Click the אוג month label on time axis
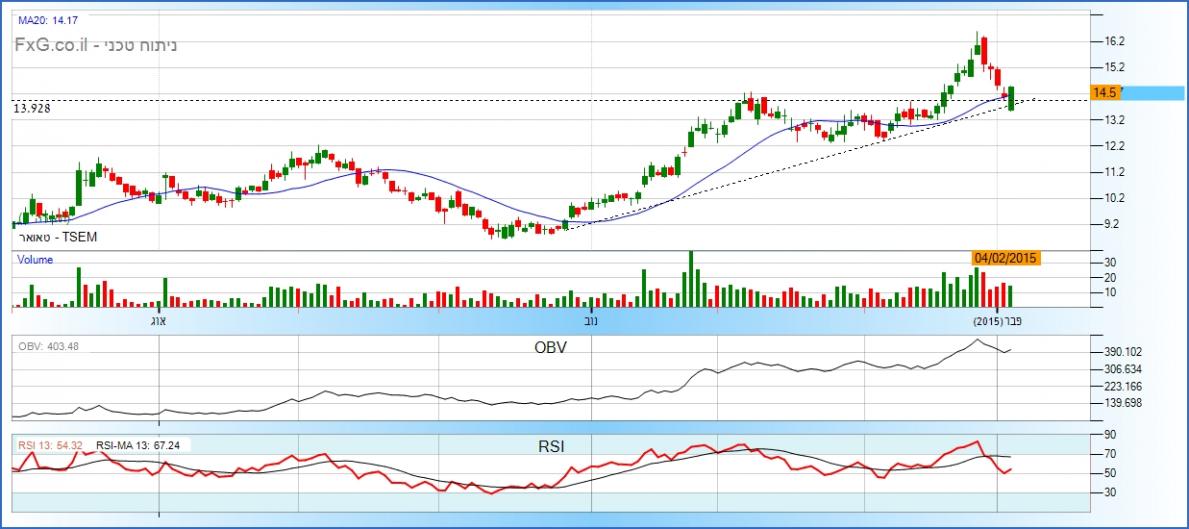 (x=156, y=322)
